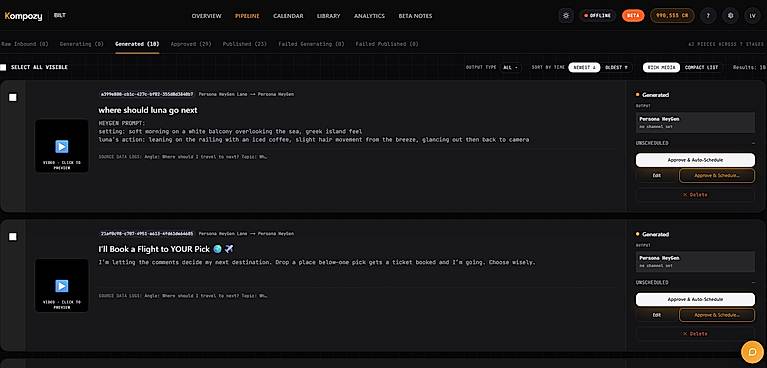Approve & Auto-Schedule the luna post

point(695,160)
